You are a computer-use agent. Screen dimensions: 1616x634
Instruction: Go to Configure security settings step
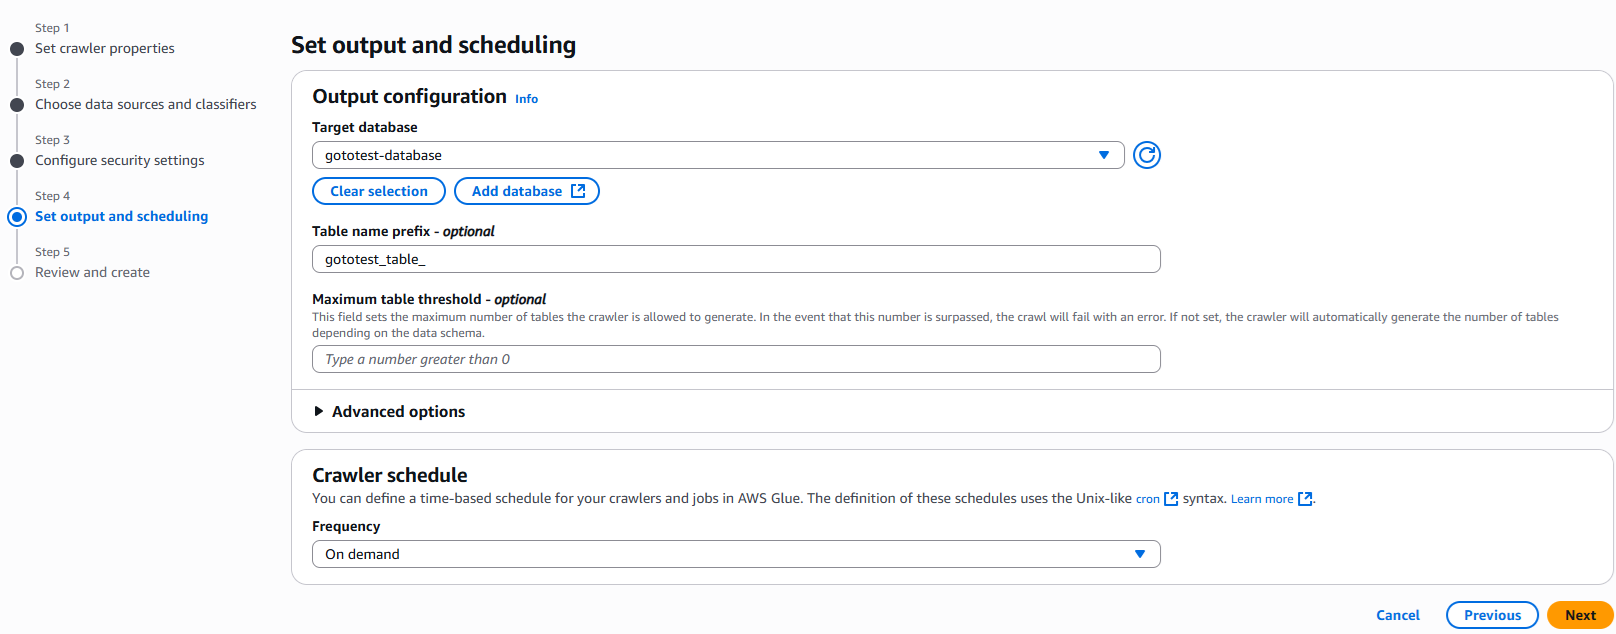click(120, 160)
